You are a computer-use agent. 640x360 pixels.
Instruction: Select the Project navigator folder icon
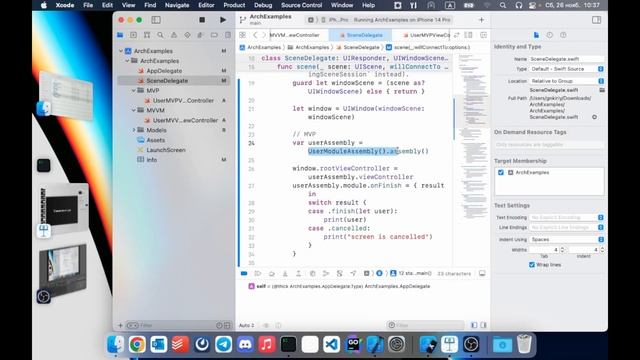120,35
